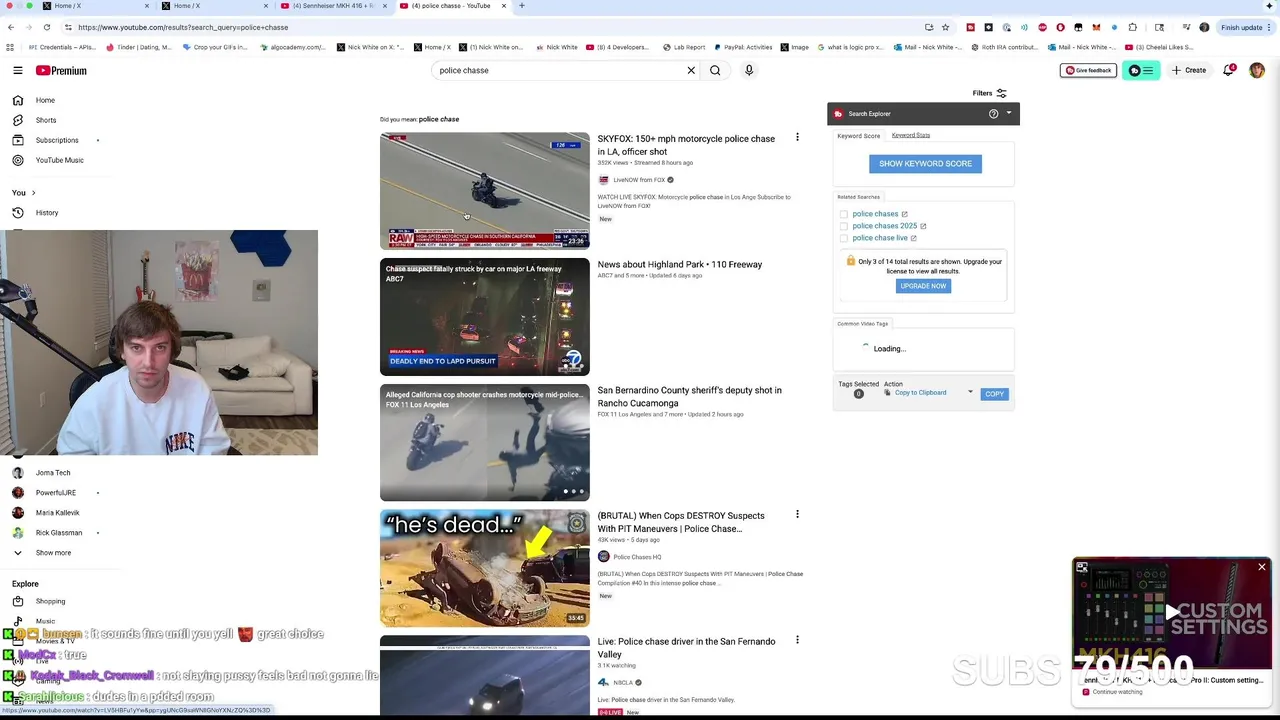
Task: Click the Give feedback button
Action: click(1088, 70)
